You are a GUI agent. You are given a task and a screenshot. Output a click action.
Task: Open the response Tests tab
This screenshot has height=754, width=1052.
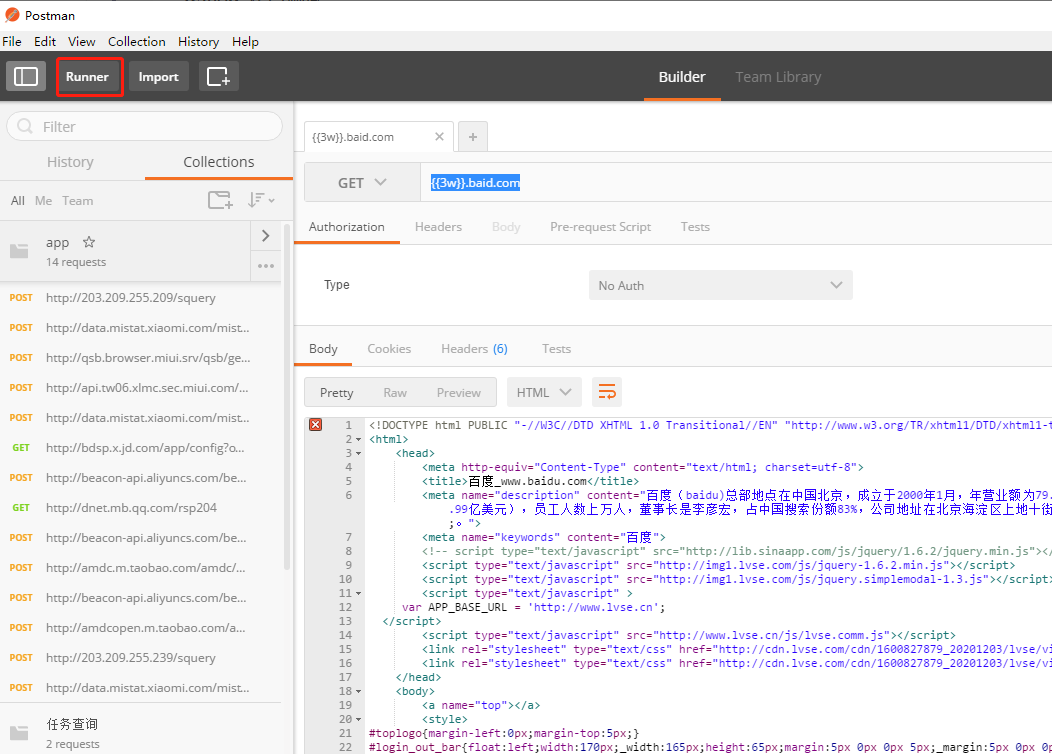[556, 349]
